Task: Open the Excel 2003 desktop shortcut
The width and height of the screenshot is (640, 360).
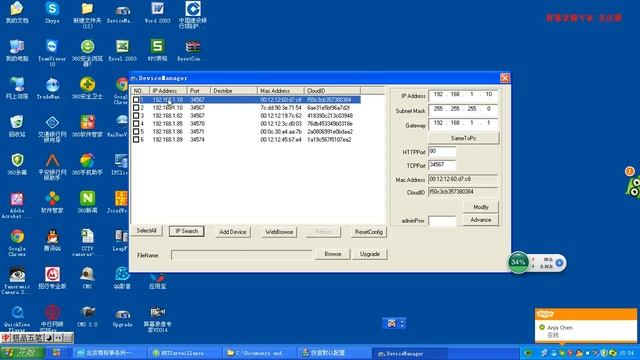Action: 122,50
